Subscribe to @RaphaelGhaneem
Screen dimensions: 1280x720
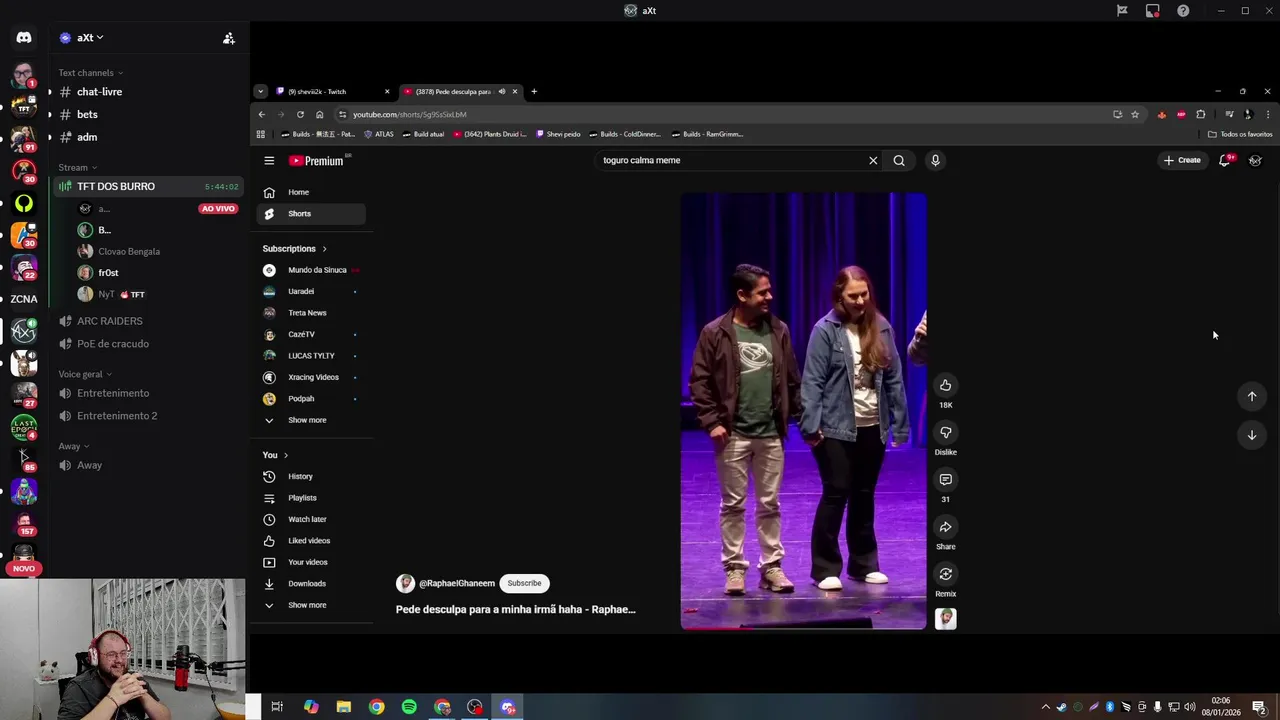pyautogui.click(x=524, y=583)
